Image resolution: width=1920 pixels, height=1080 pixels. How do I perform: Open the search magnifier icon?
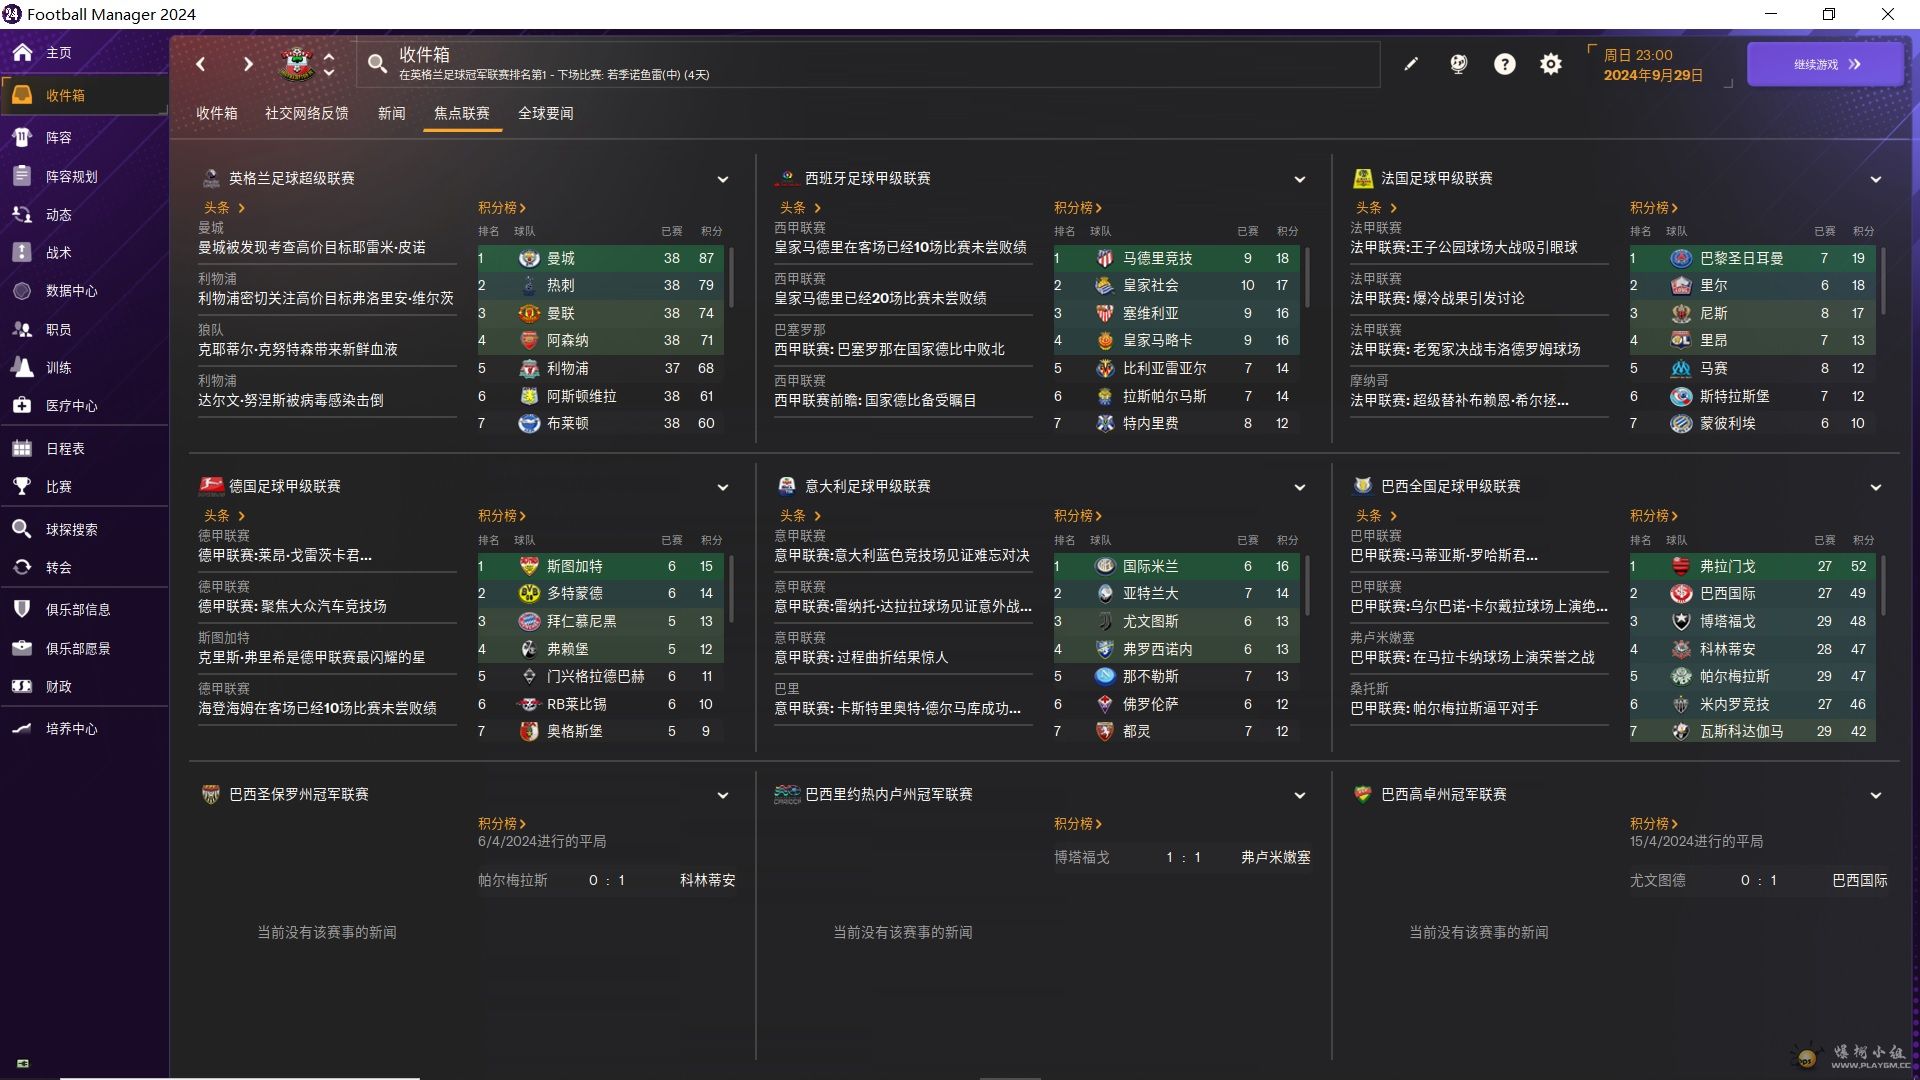pos(377,64)
